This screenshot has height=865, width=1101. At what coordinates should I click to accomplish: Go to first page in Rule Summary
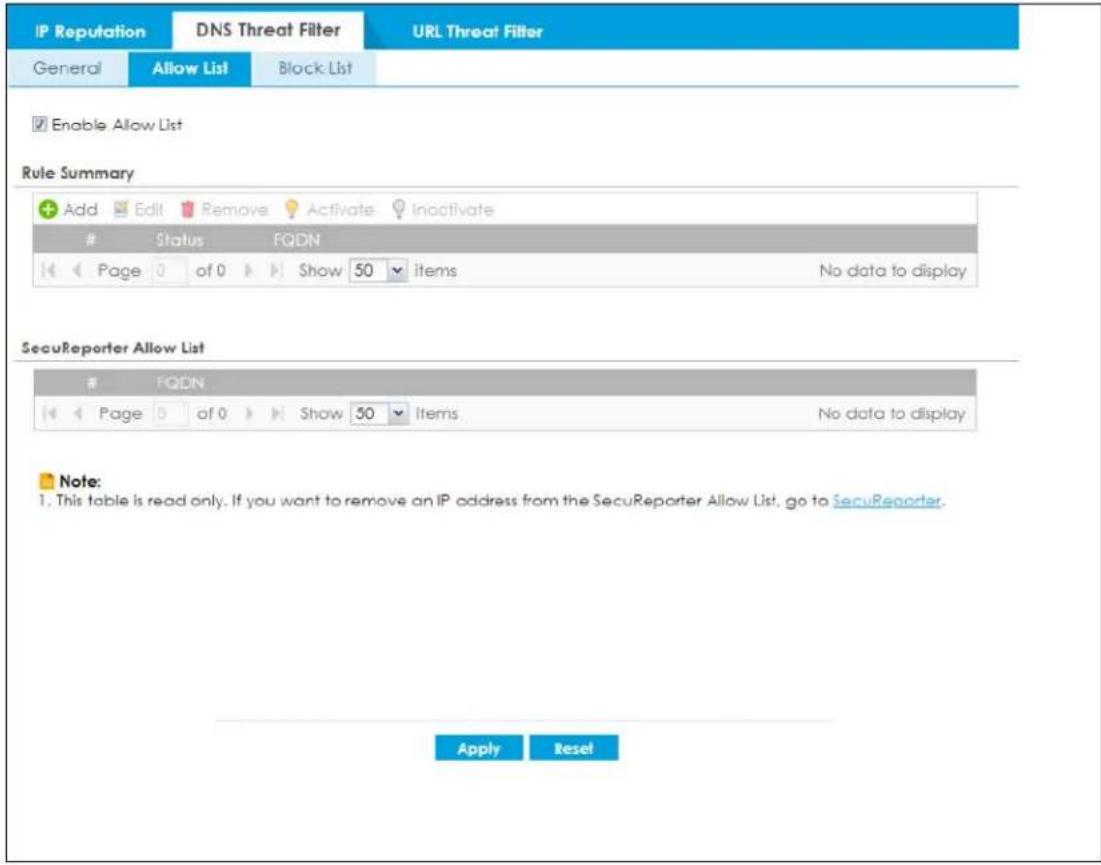(x=48, y=271)
